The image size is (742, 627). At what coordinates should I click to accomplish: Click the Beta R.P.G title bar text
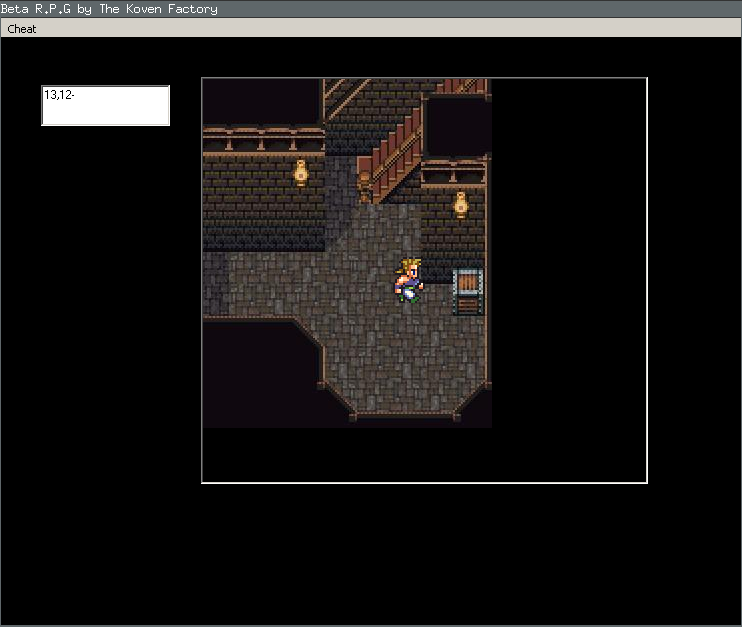click(109, 9)
